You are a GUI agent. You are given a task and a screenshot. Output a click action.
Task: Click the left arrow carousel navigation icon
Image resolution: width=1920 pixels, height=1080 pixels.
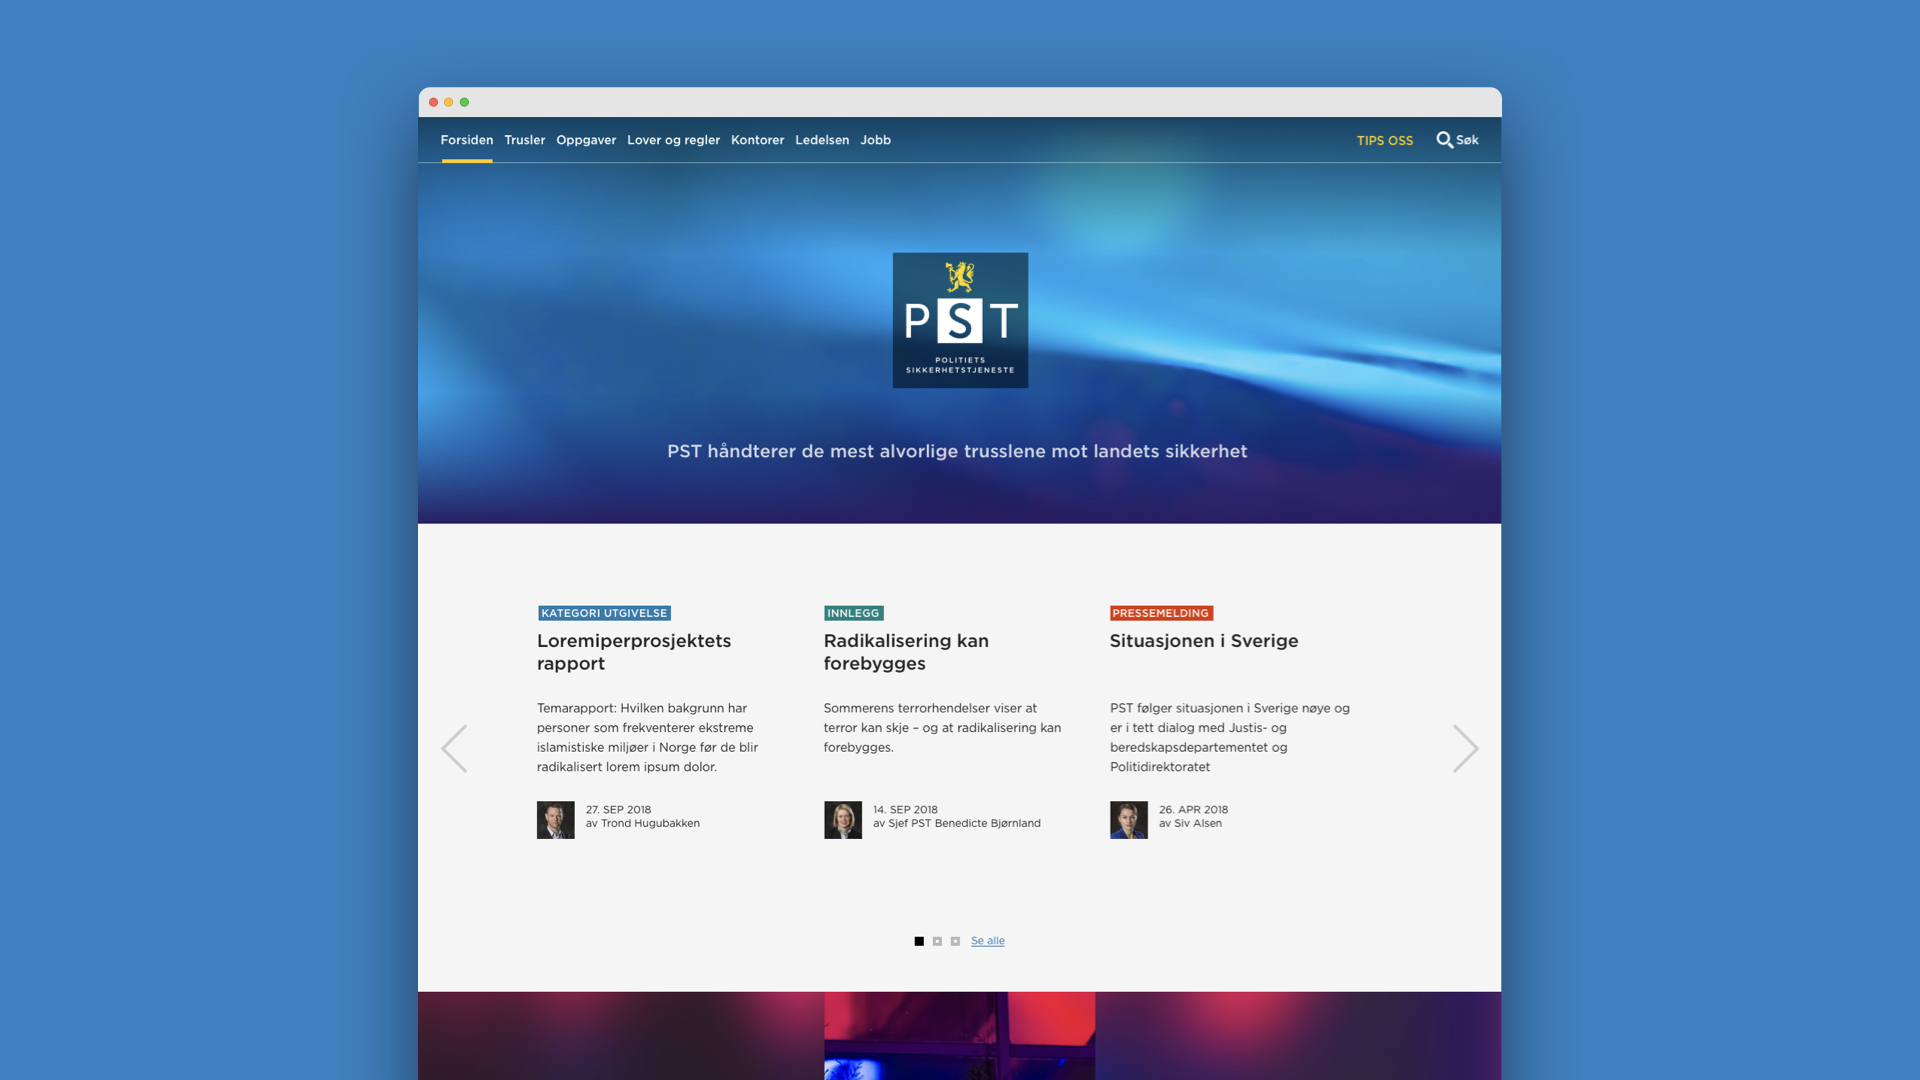click(454, 748)
